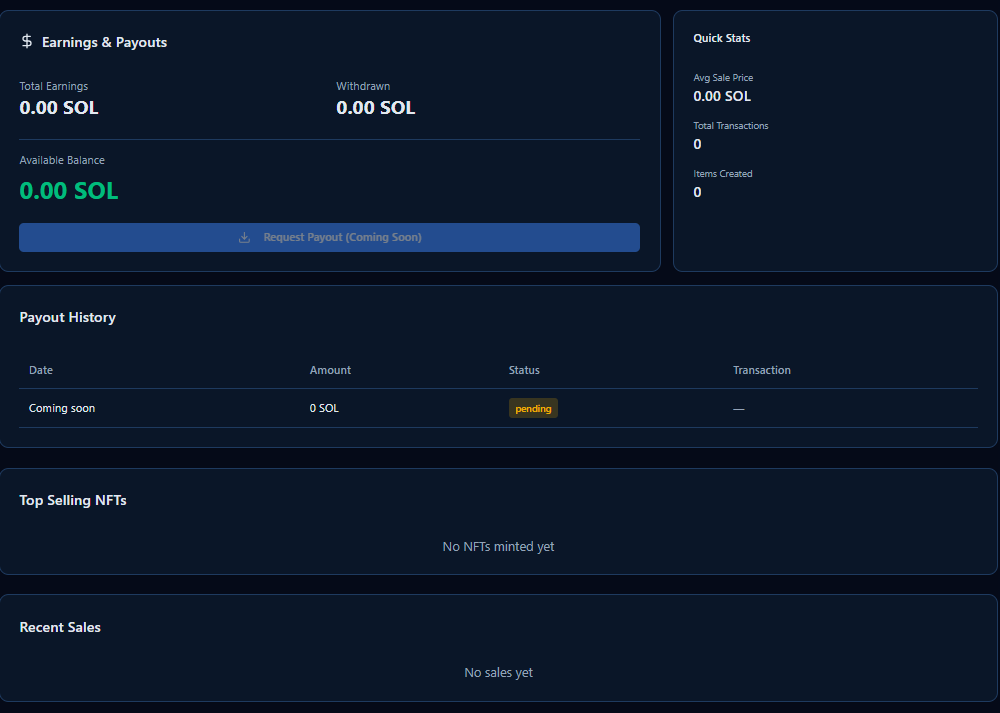This screenshot has height=713, width=1000.
Task: Click the 0 value under Total Transactions
Action: pos(697,144)
